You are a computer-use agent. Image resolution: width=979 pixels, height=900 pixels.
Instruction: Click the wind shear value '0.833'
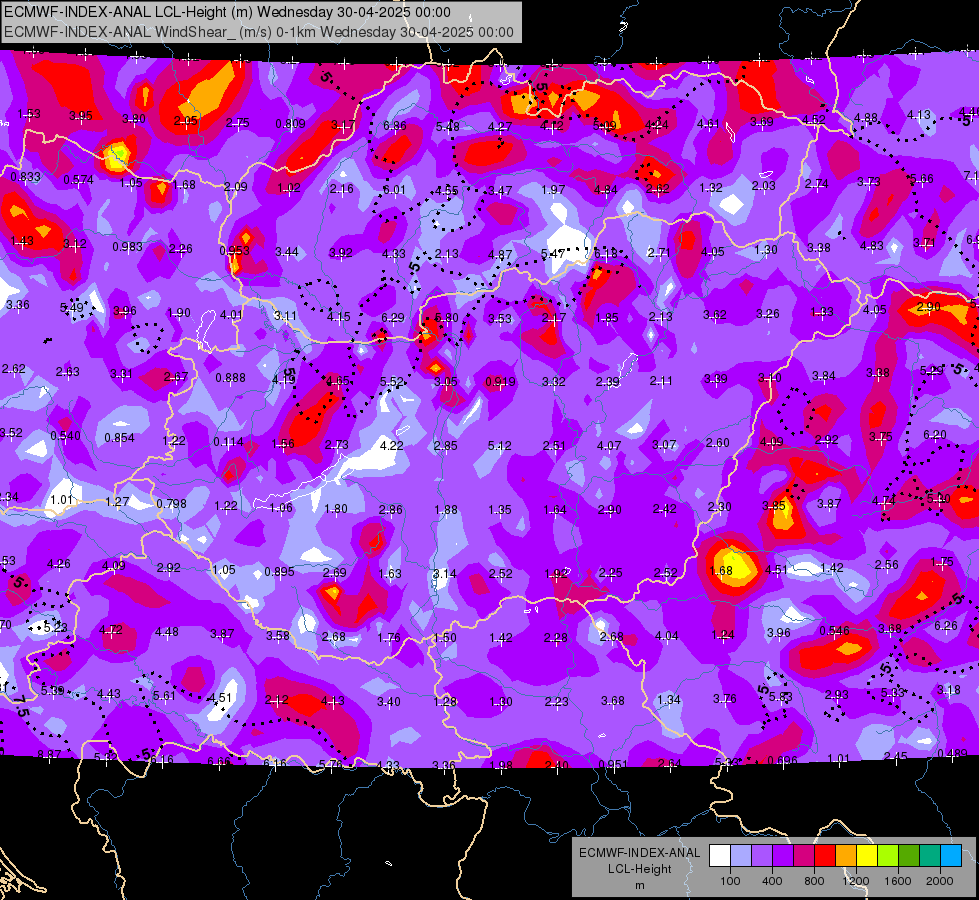click(x=26, y=177)
